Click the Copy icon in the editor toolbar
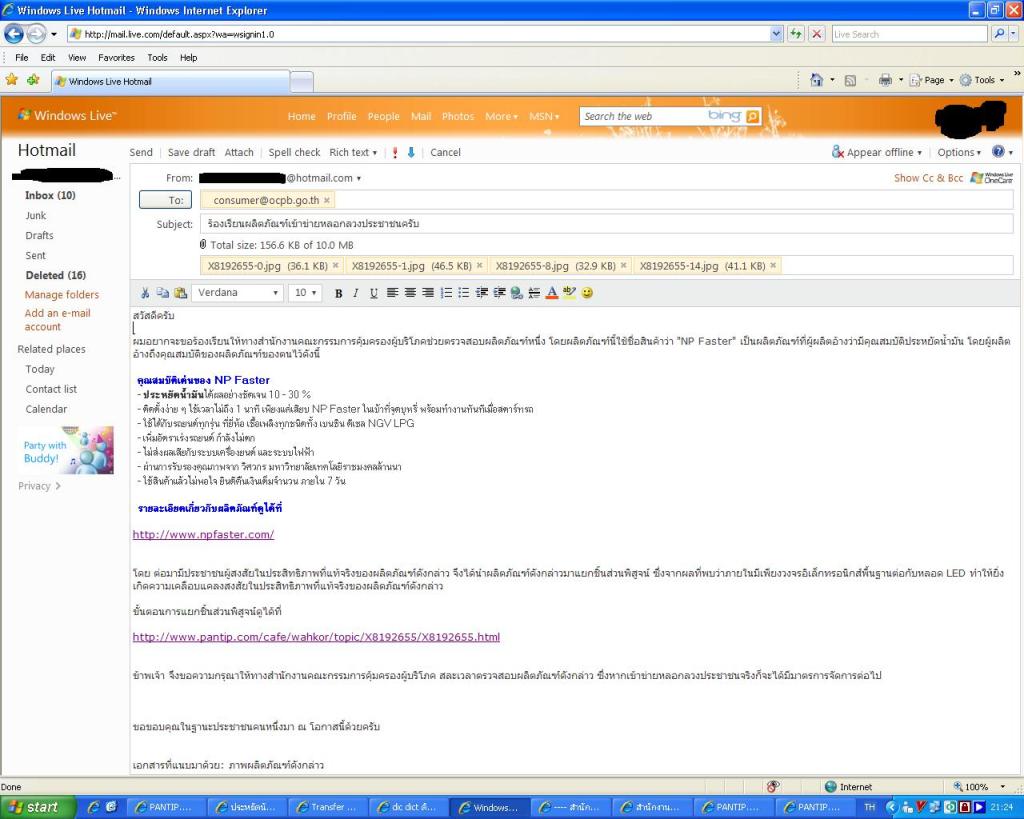 click(x=162, y=293)
